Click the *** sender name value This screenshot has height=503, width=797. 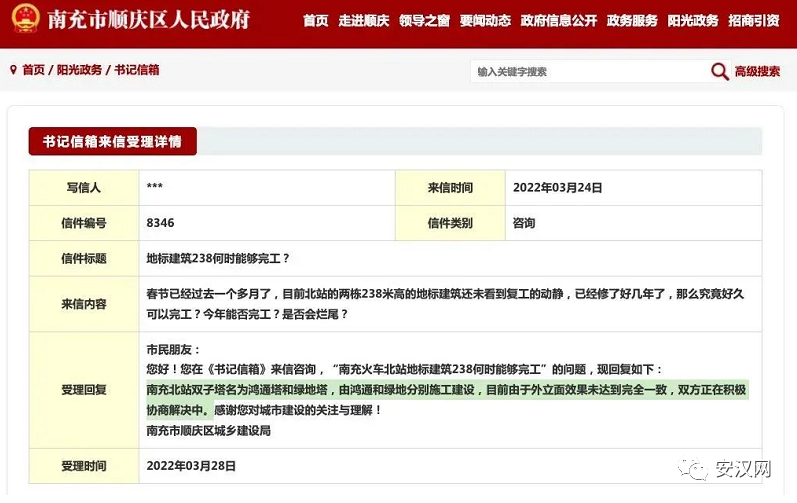[155, 186]
